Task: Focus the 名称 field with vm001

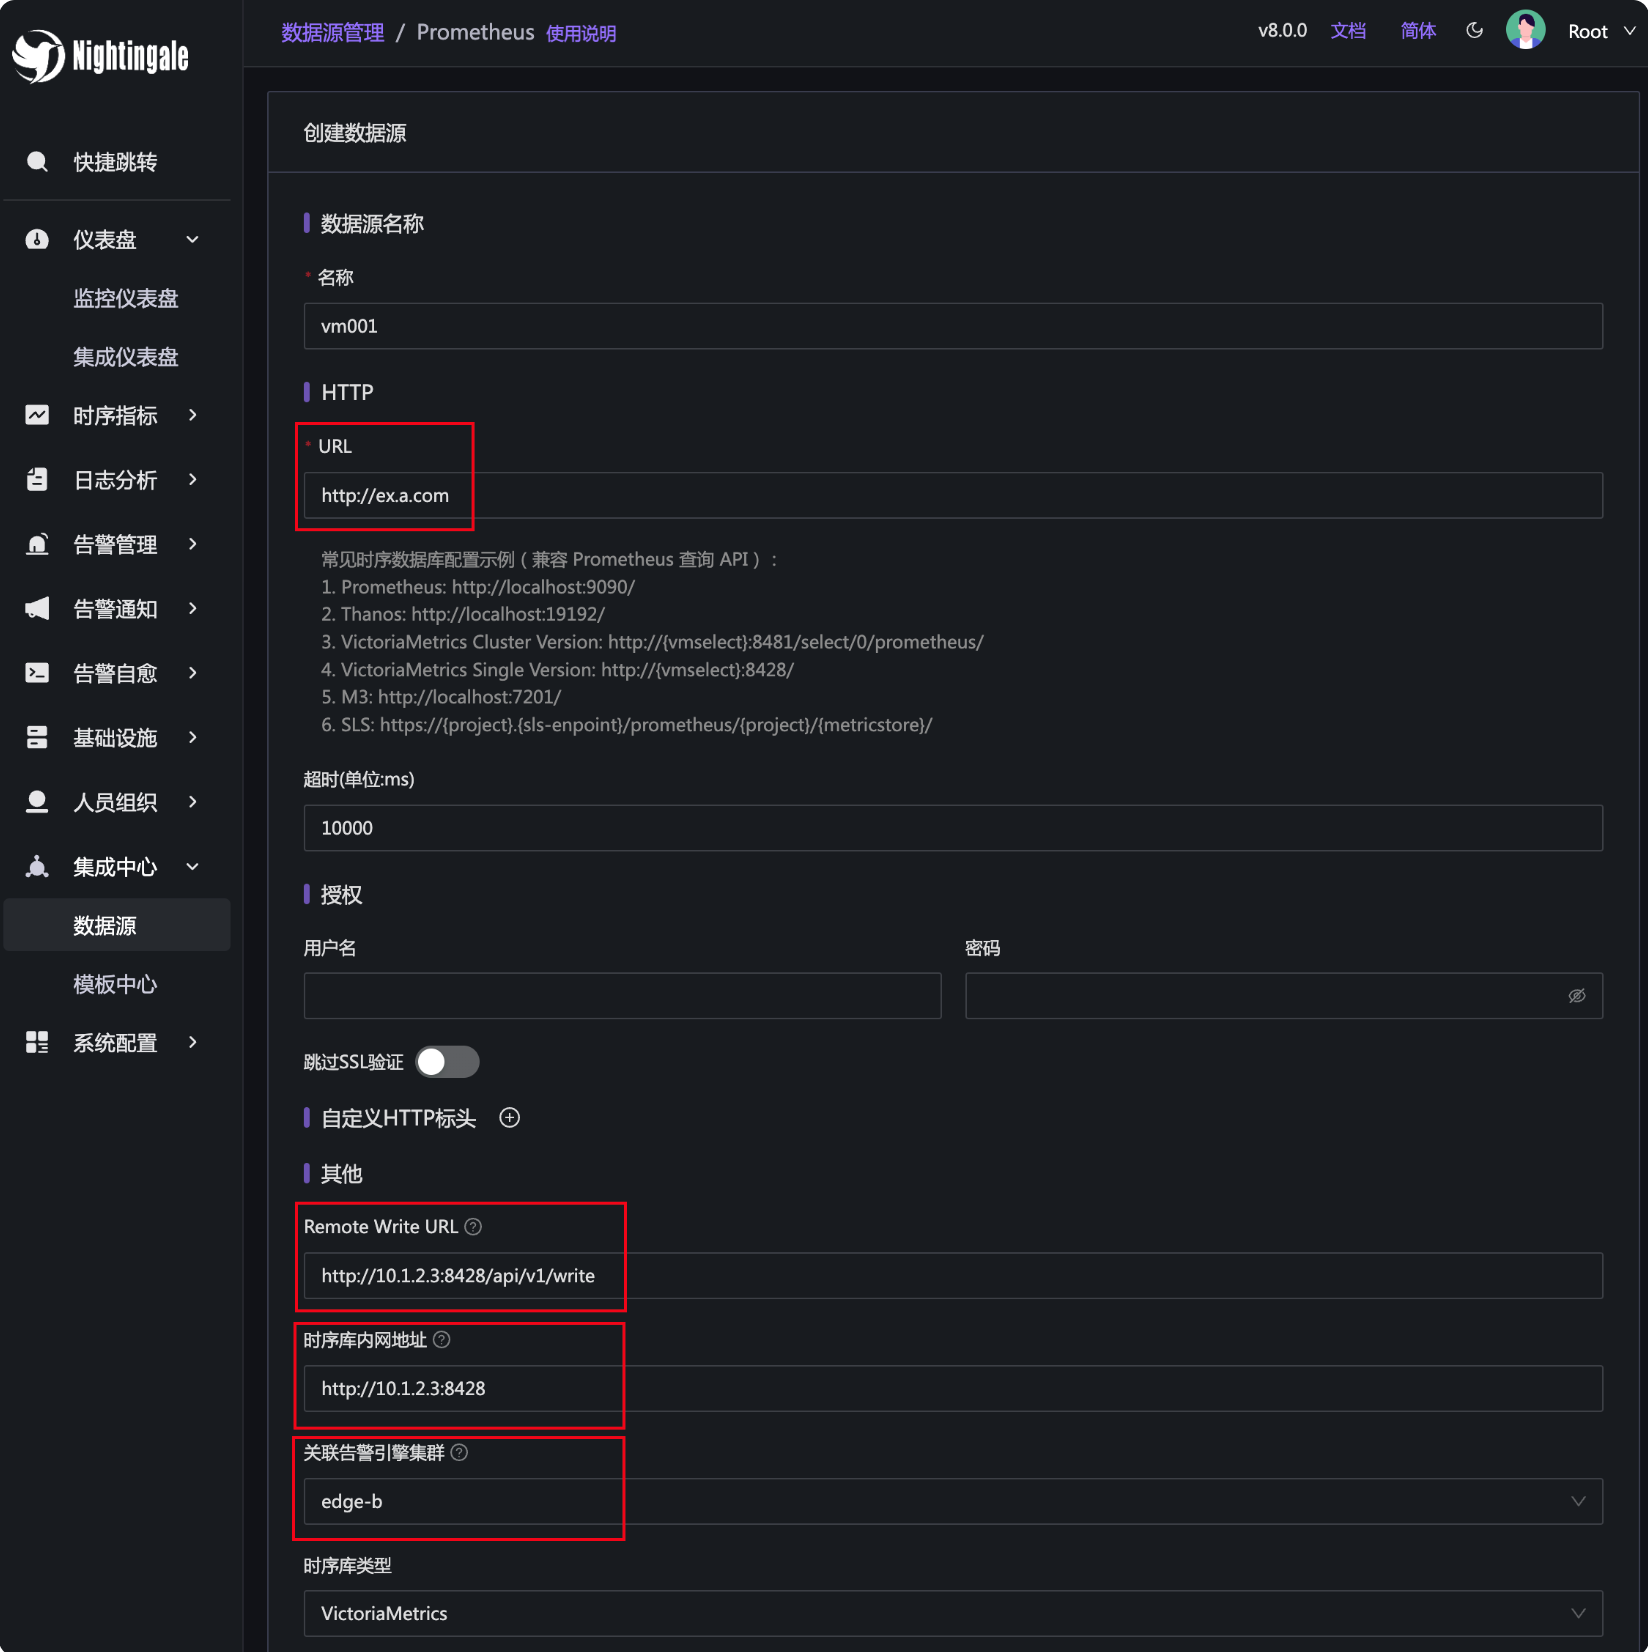Action: 953,326
